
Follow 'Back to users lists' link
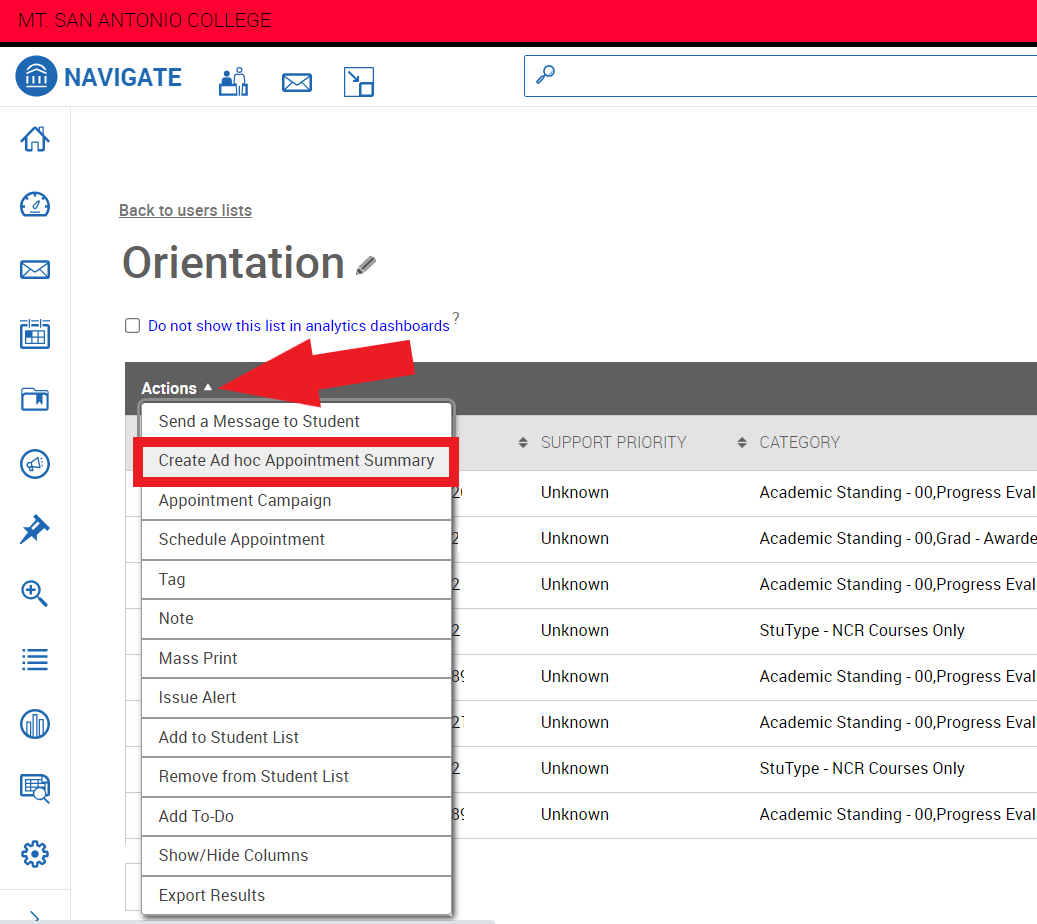pyautogui.click(x=185, y=210)
